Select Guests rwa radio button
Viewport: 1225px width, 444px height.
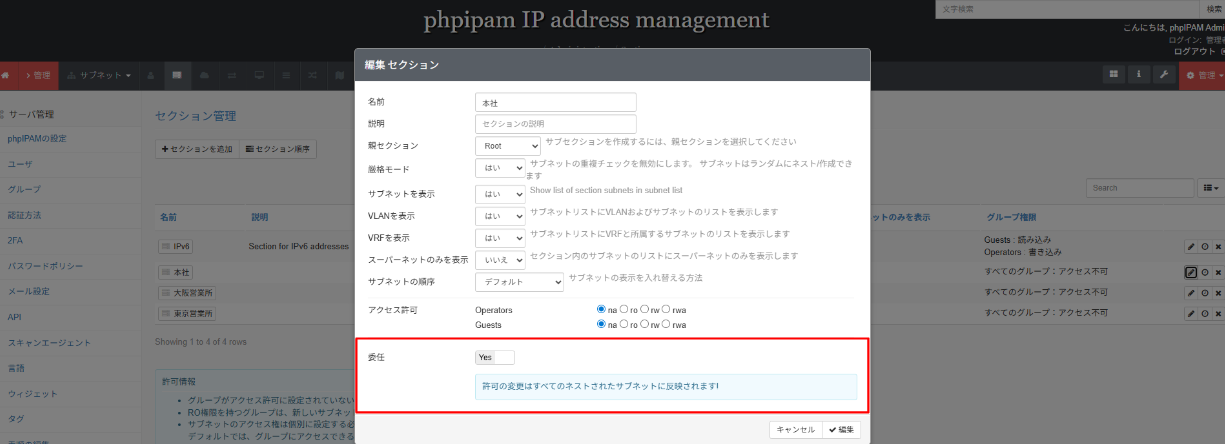(x=666, y=324)
